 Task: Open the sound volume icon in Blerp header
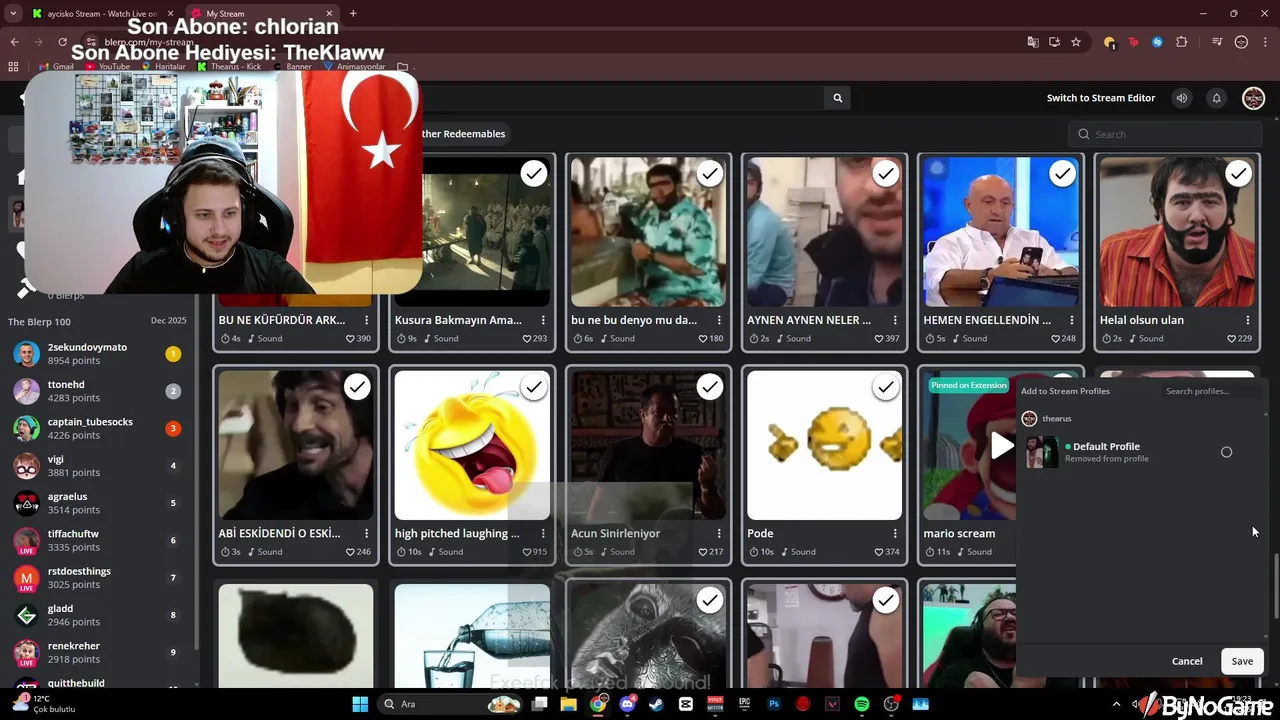tap(1182, 98)
